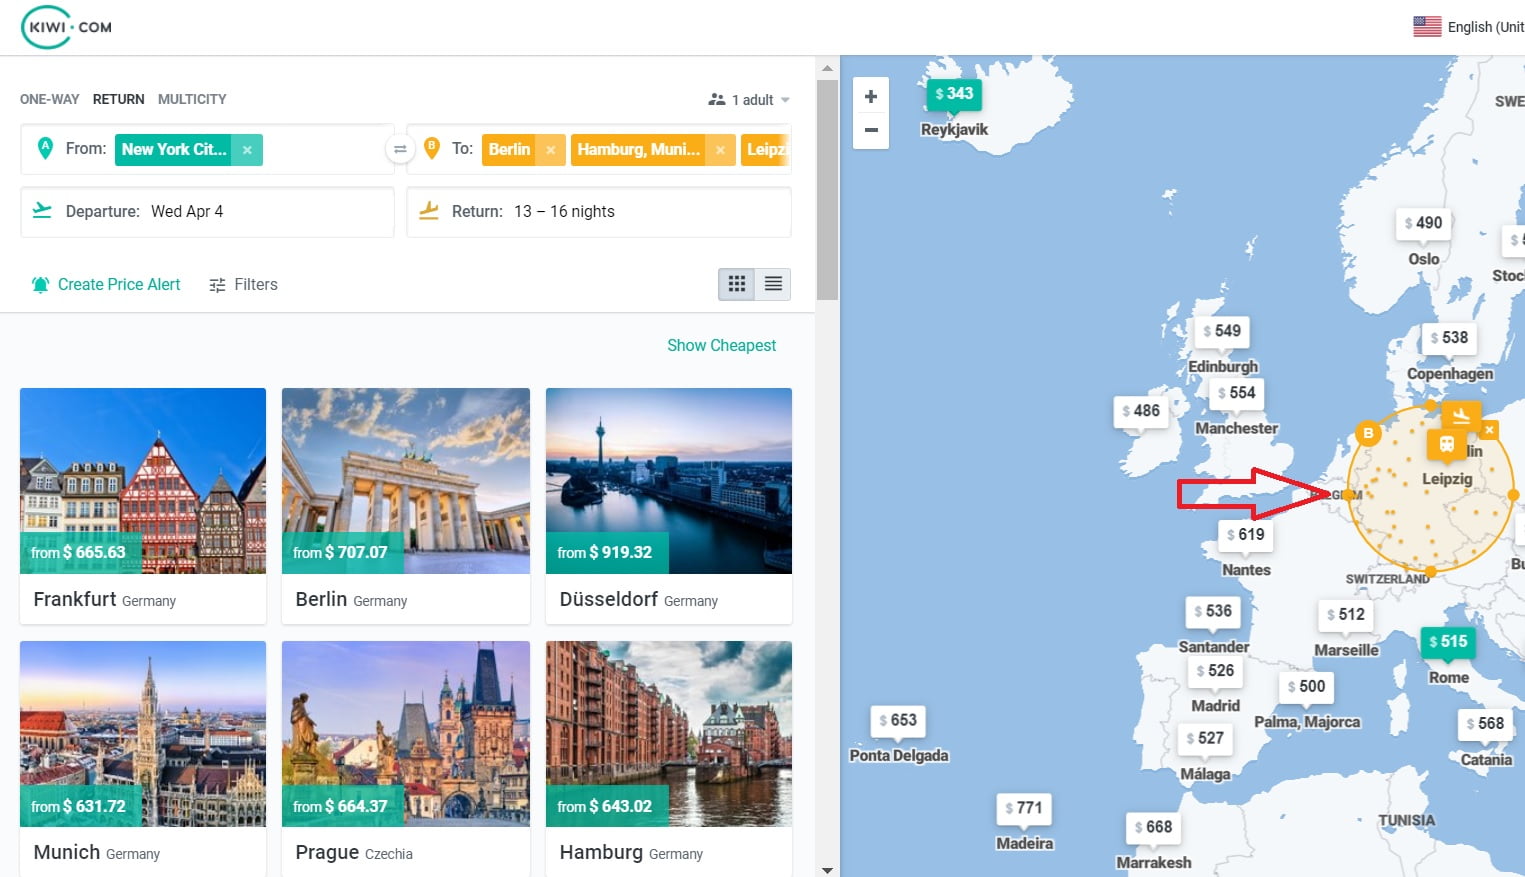Image resolution: width=1525 pixels, height=877 pixels.
Task: Click the price alert bell icon
Action: pos(40,285)
